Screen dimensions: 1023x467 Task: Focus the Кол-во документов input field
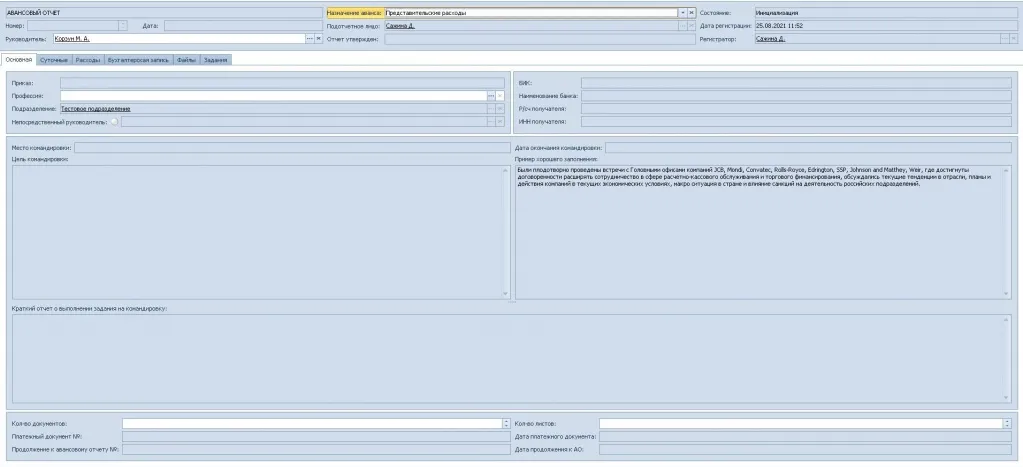coord(310,423)
